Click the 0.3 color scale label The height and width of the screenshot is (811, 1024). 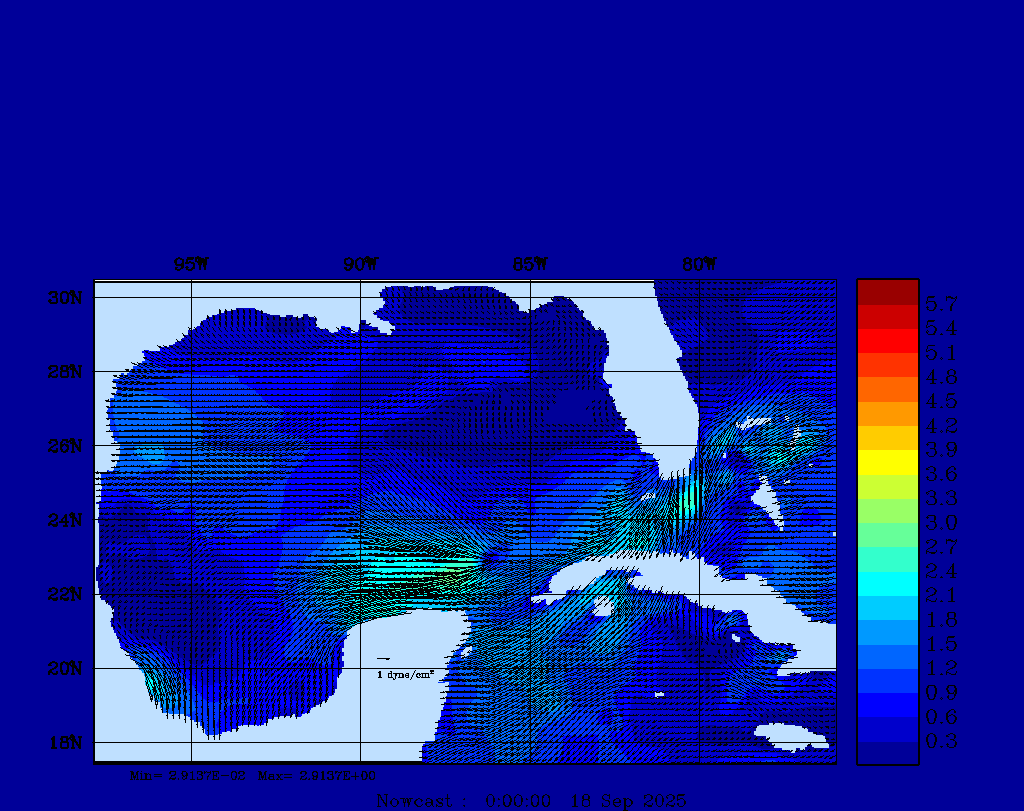coord(941,741)
